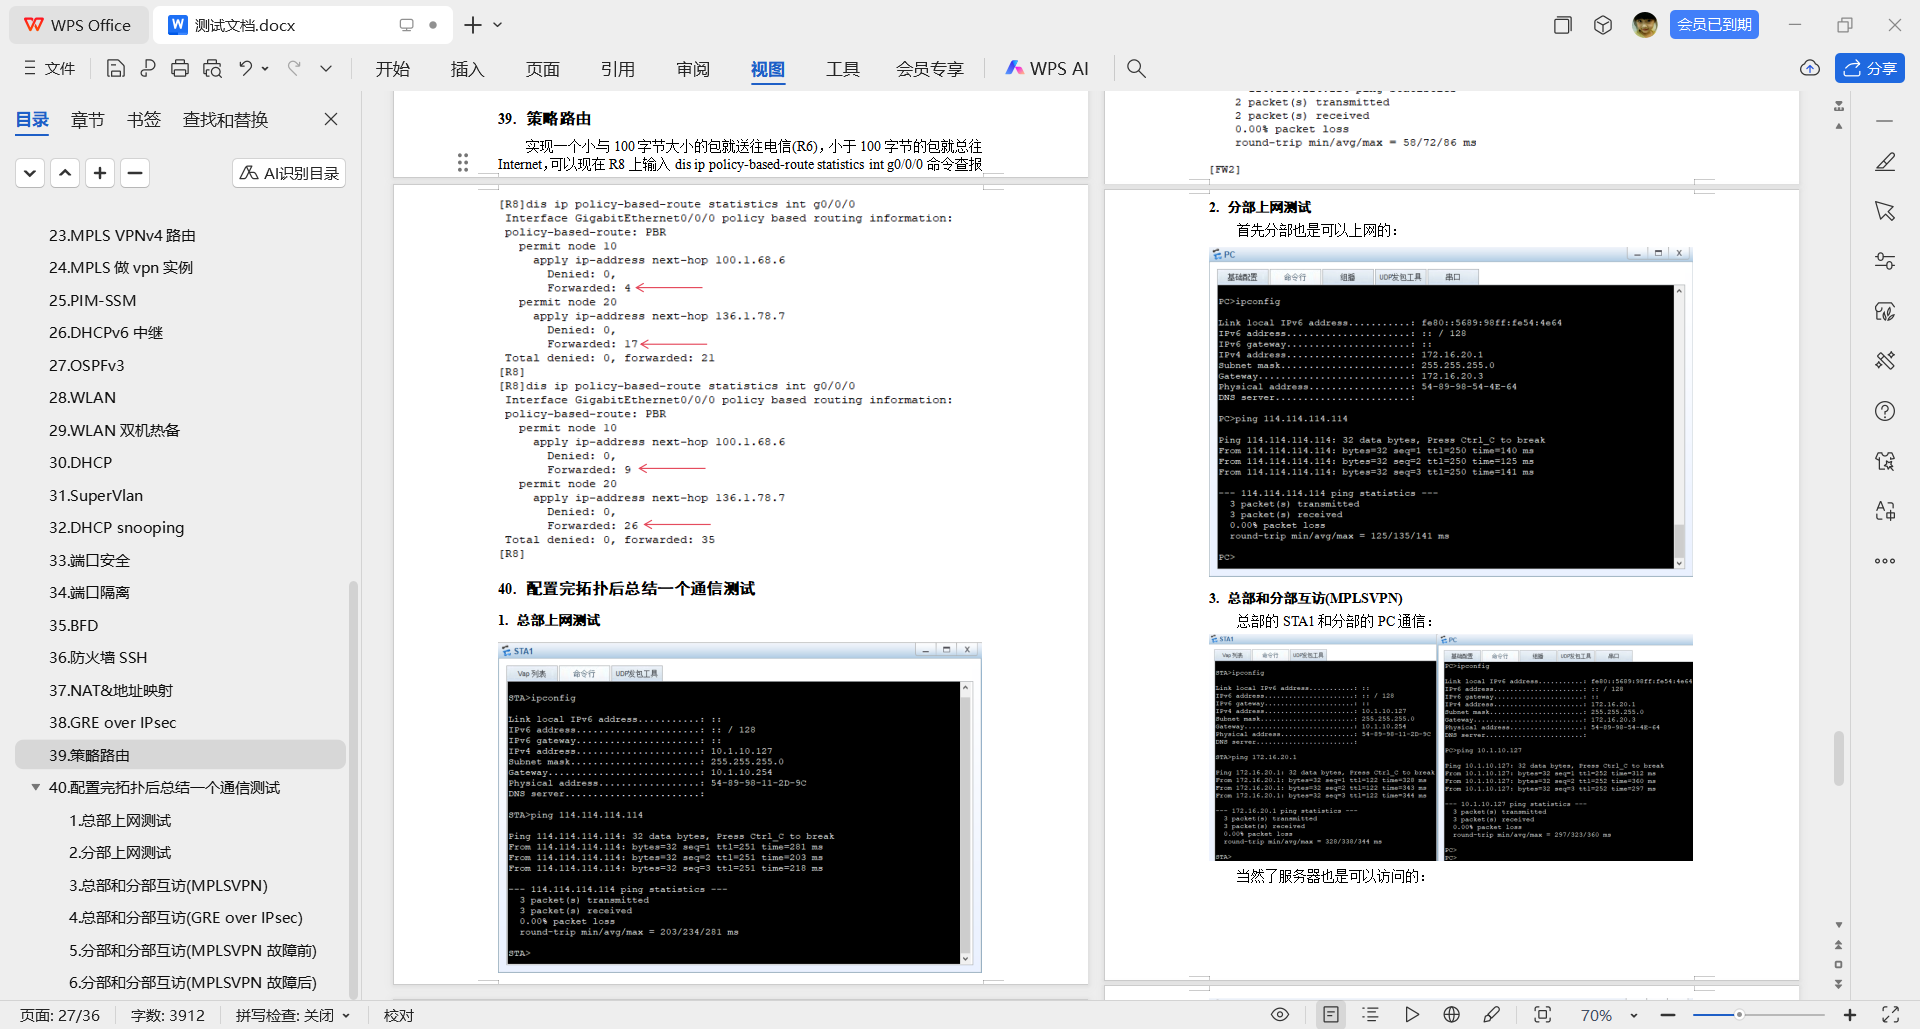1920x1029 pixels.
Task: Click the 校对 proofread button
Action: pyautogui.click(x=398, y=1015)
